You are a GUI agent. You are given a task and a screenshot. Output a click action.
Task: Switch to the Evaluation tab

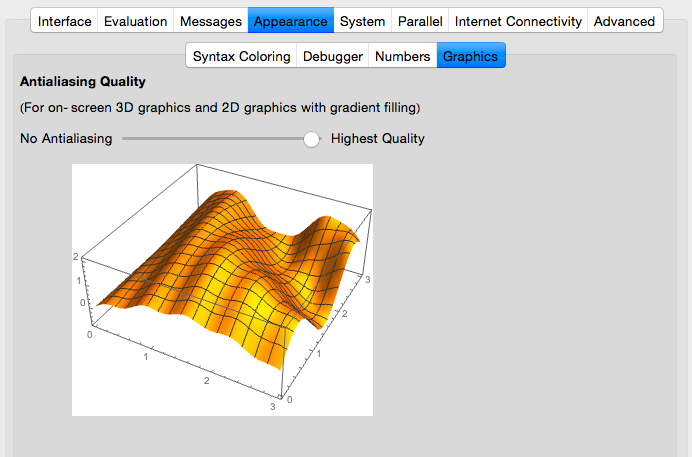[x=135, y=21]
